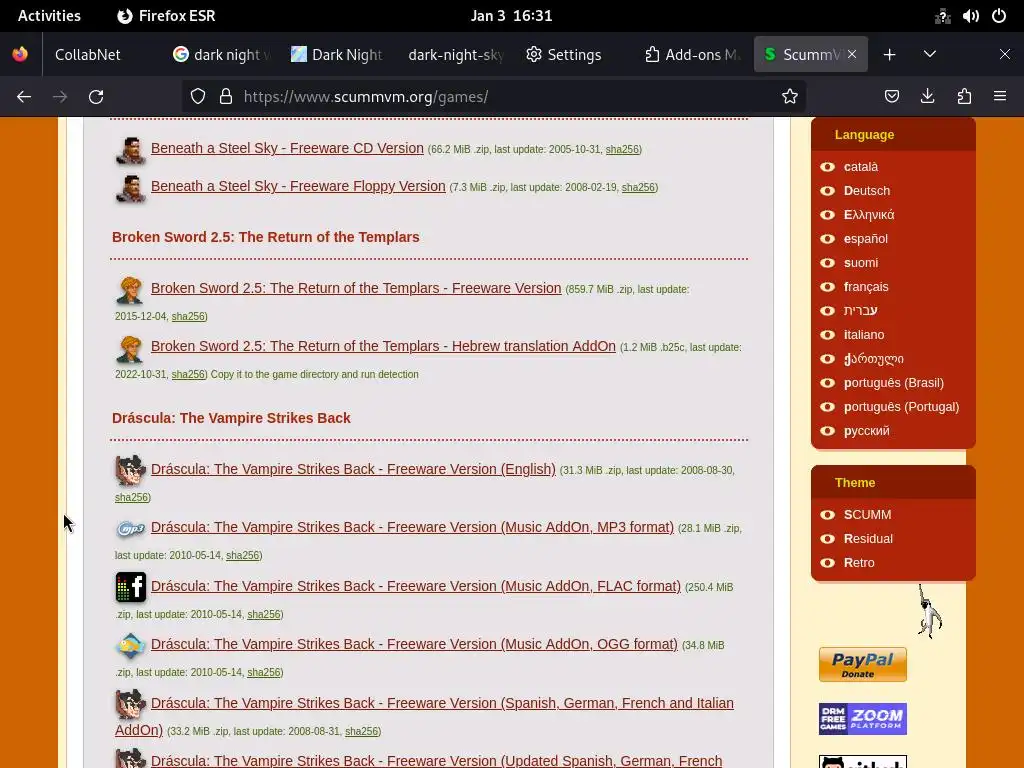The height and width of the screenshot is (768, 1024).
Task: Switch to the Add-ons Manager tab
Action: tap(692, 55)
